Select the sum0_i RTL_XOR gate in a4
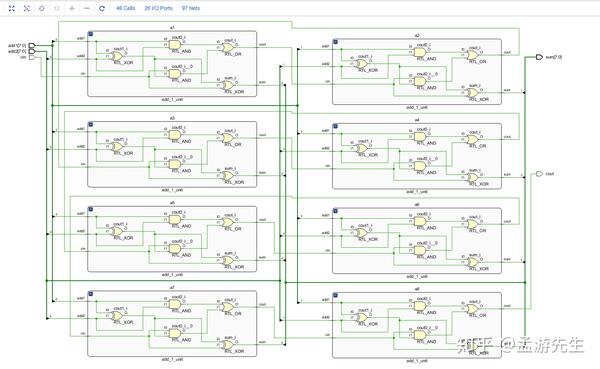The width and height of the screenshot is (600, 369). (x=473, y=178)
